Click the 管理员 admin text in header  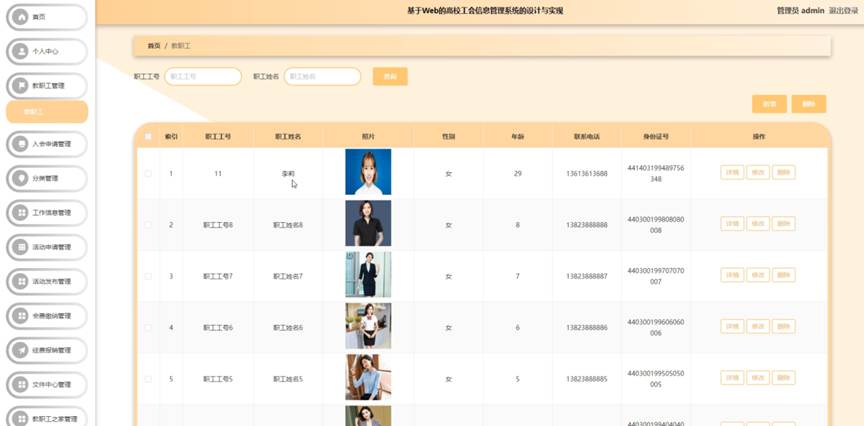801,10
